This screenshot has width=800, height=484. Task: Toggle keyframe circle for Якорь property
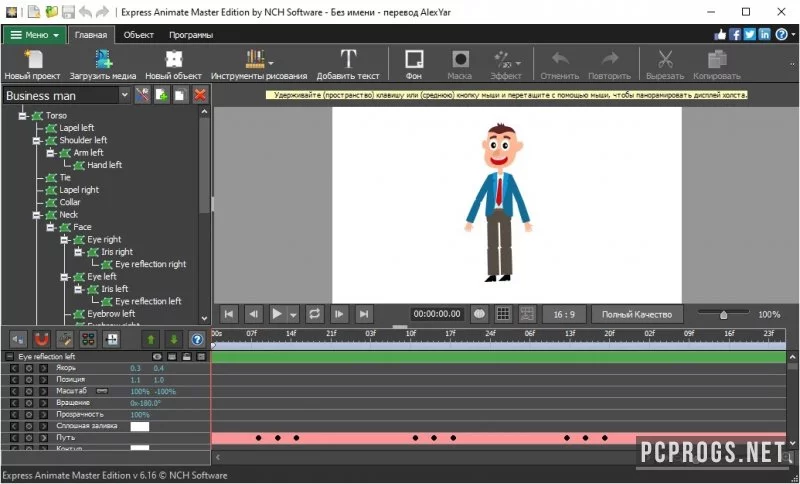pyautogui.click(x=29, y=368)
